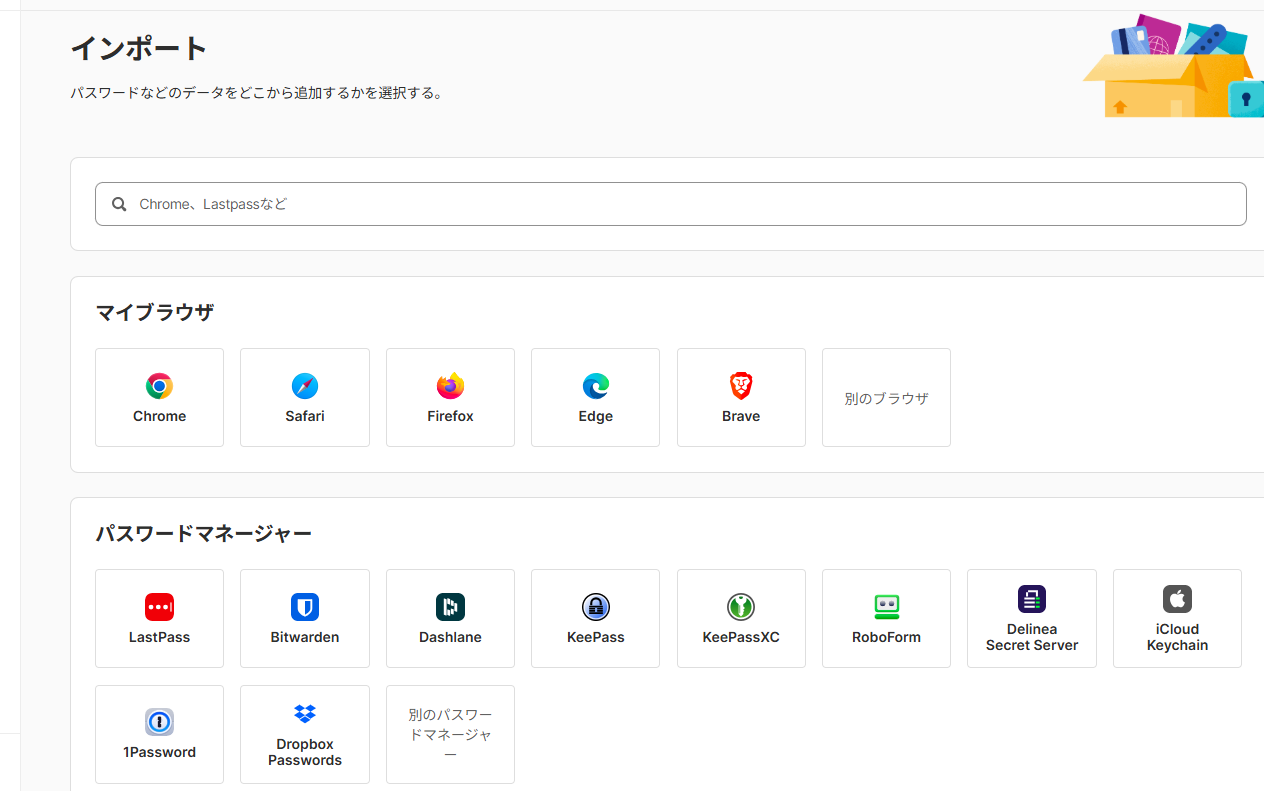Open 別のパスワードマネージャー option
This screenshot has height=791, width=1264.
click(450, 734)
